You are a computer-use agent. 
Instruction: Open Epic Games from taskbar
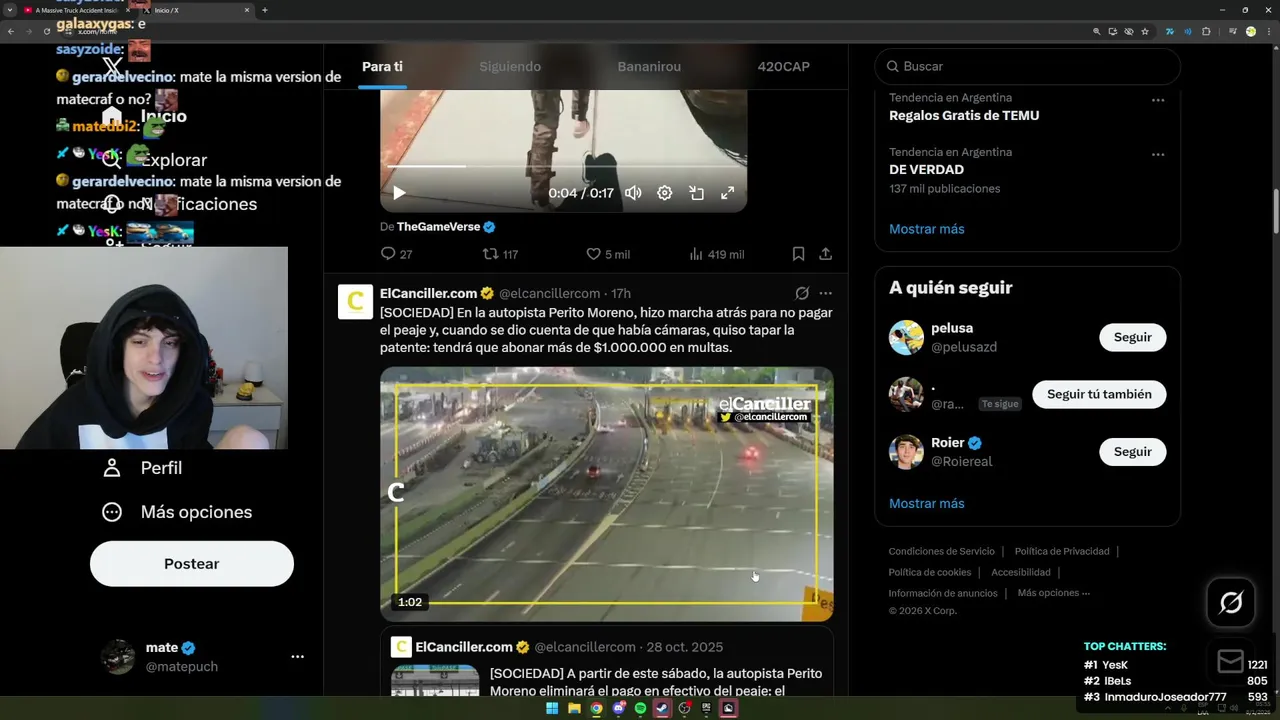pos(706,708)
